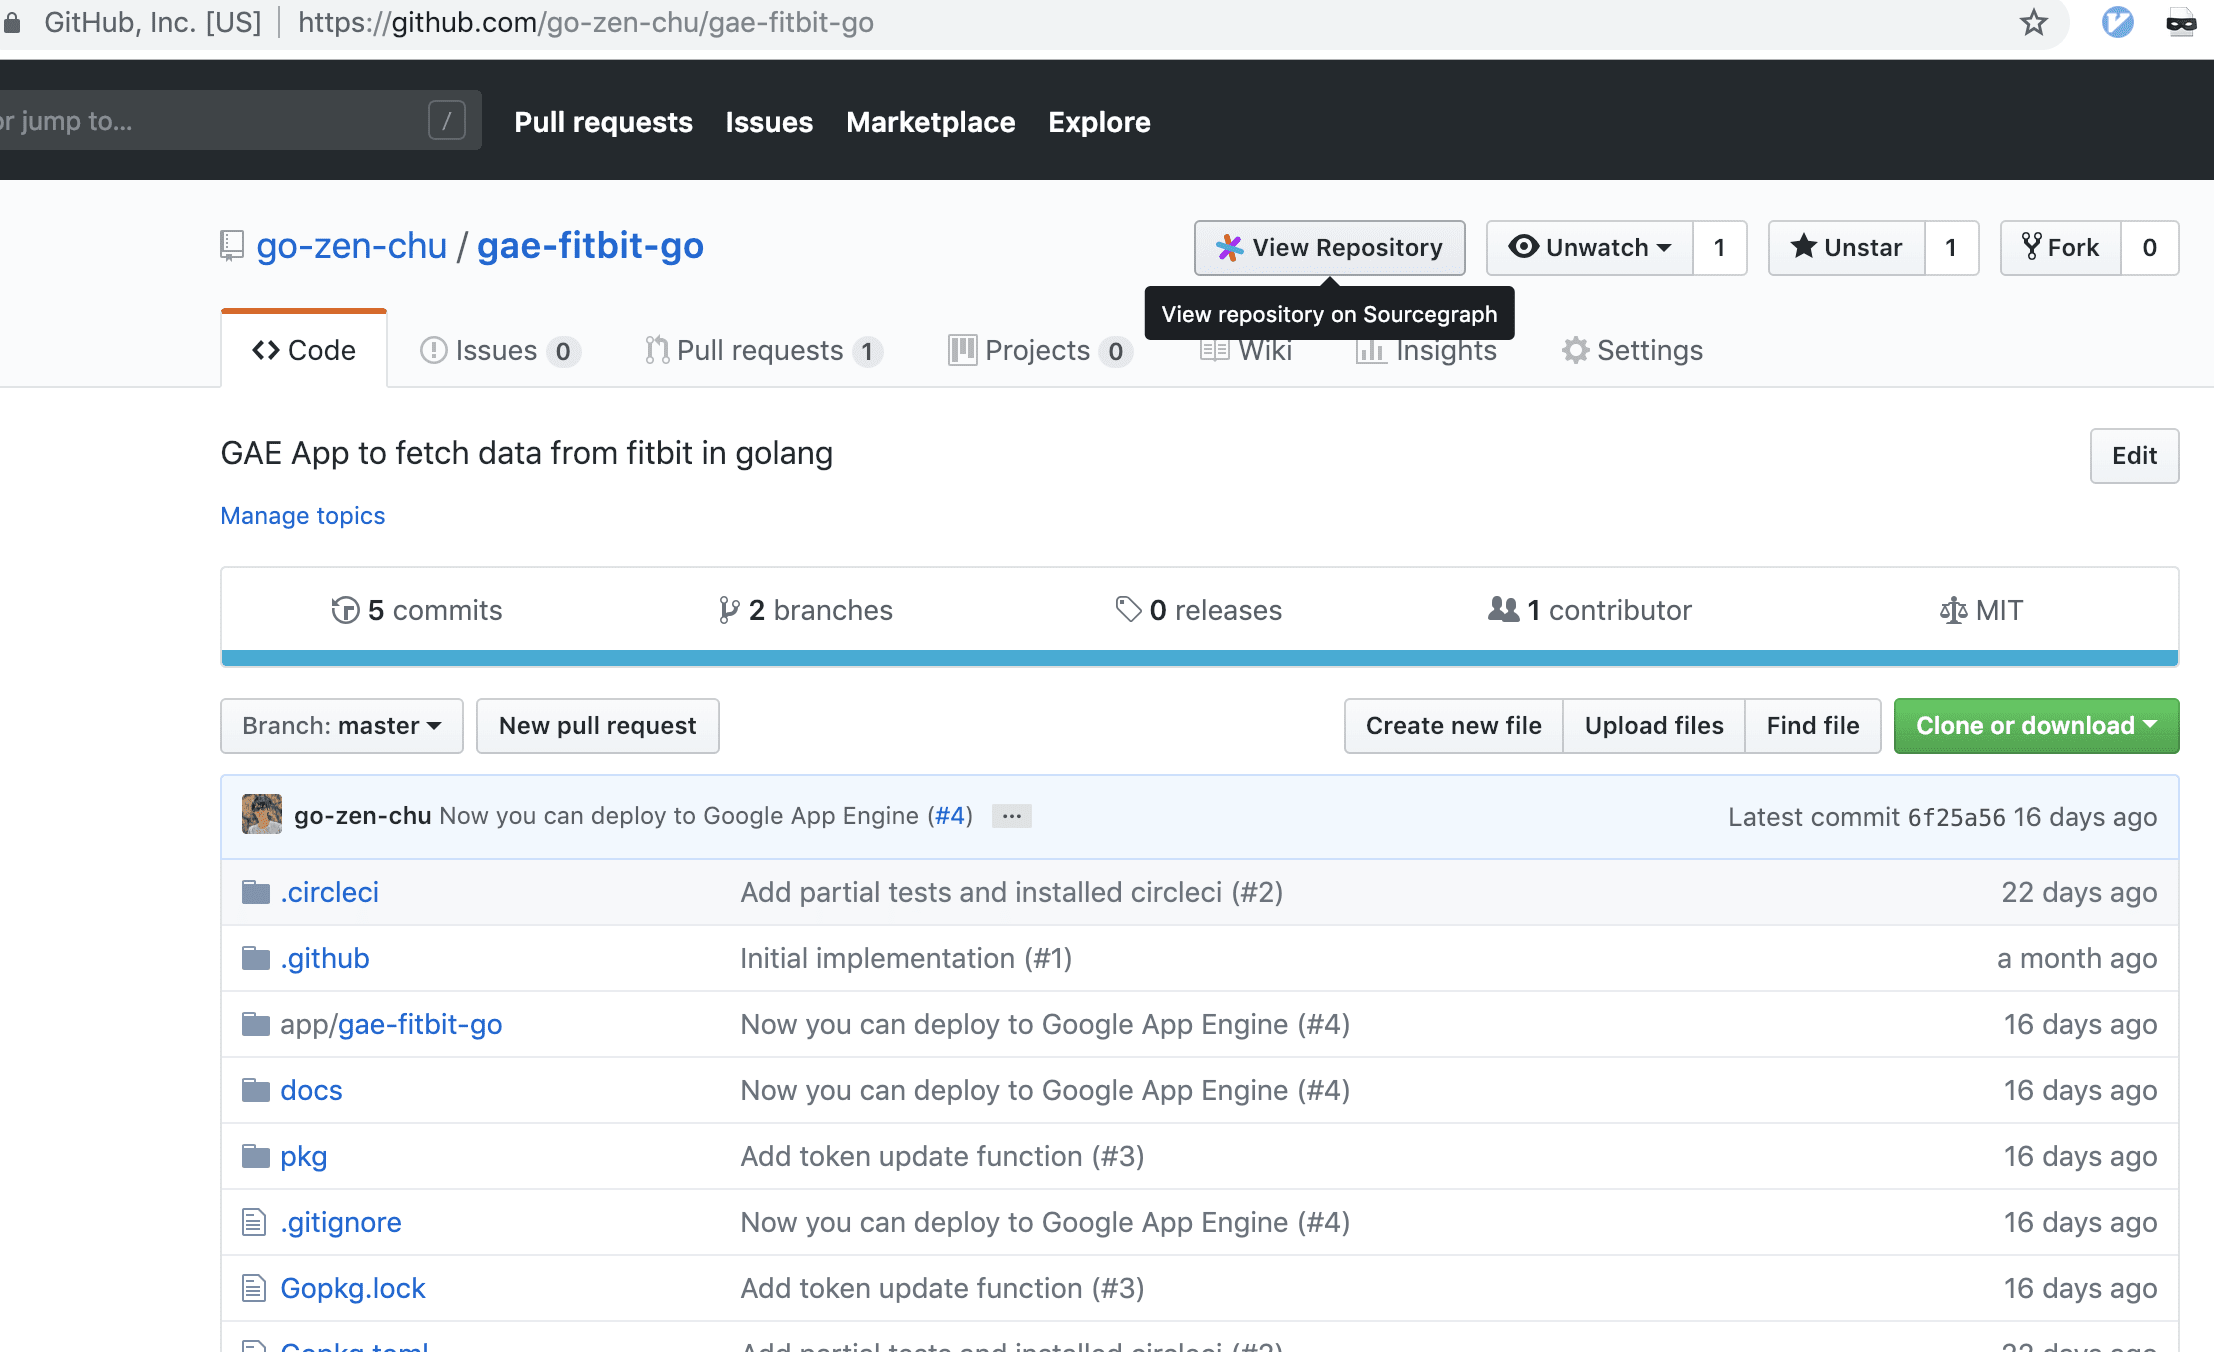
Task: Click the bookmark star in address bar
Action: 2033,22
